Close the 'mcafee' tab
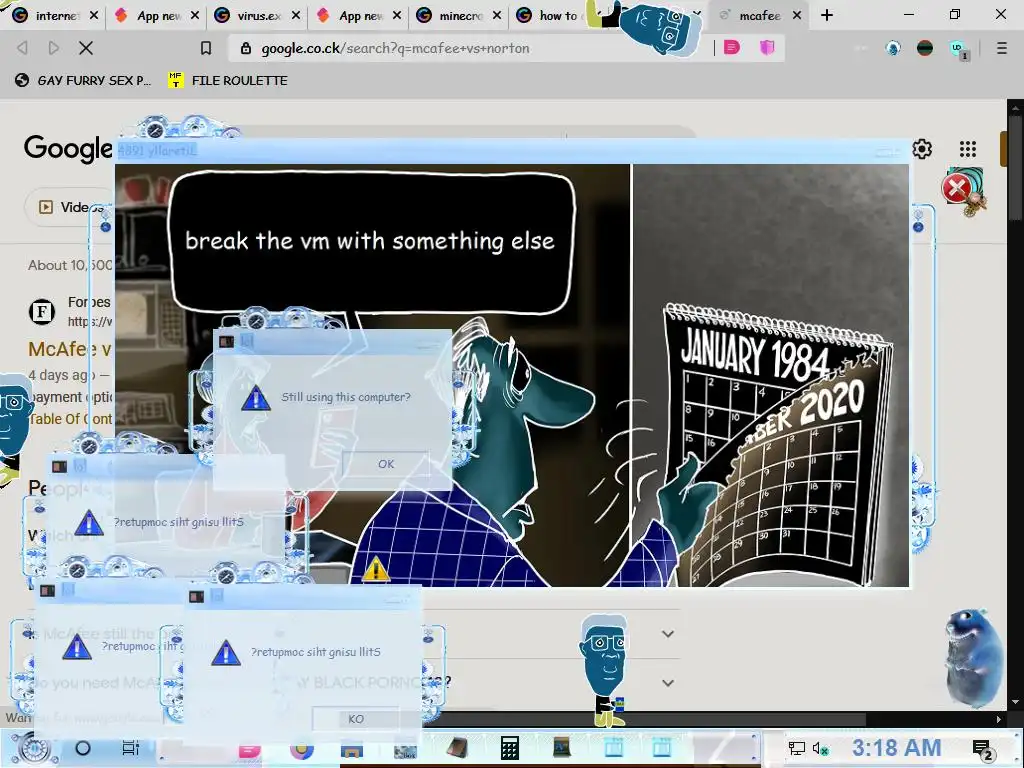 [x=797, y=15]
